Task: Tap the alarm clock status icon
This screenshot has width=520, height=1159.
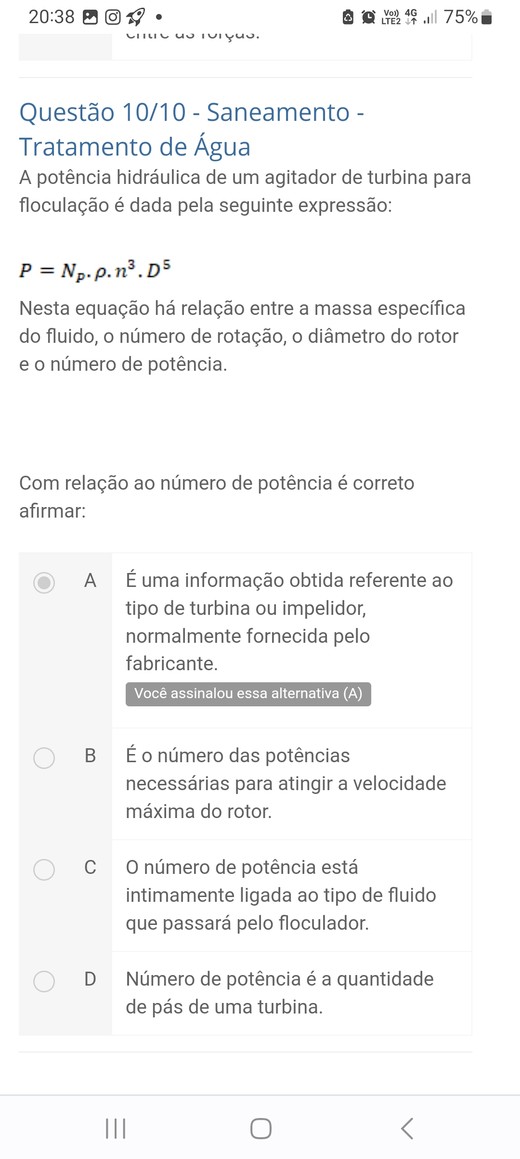Action: 369,17
